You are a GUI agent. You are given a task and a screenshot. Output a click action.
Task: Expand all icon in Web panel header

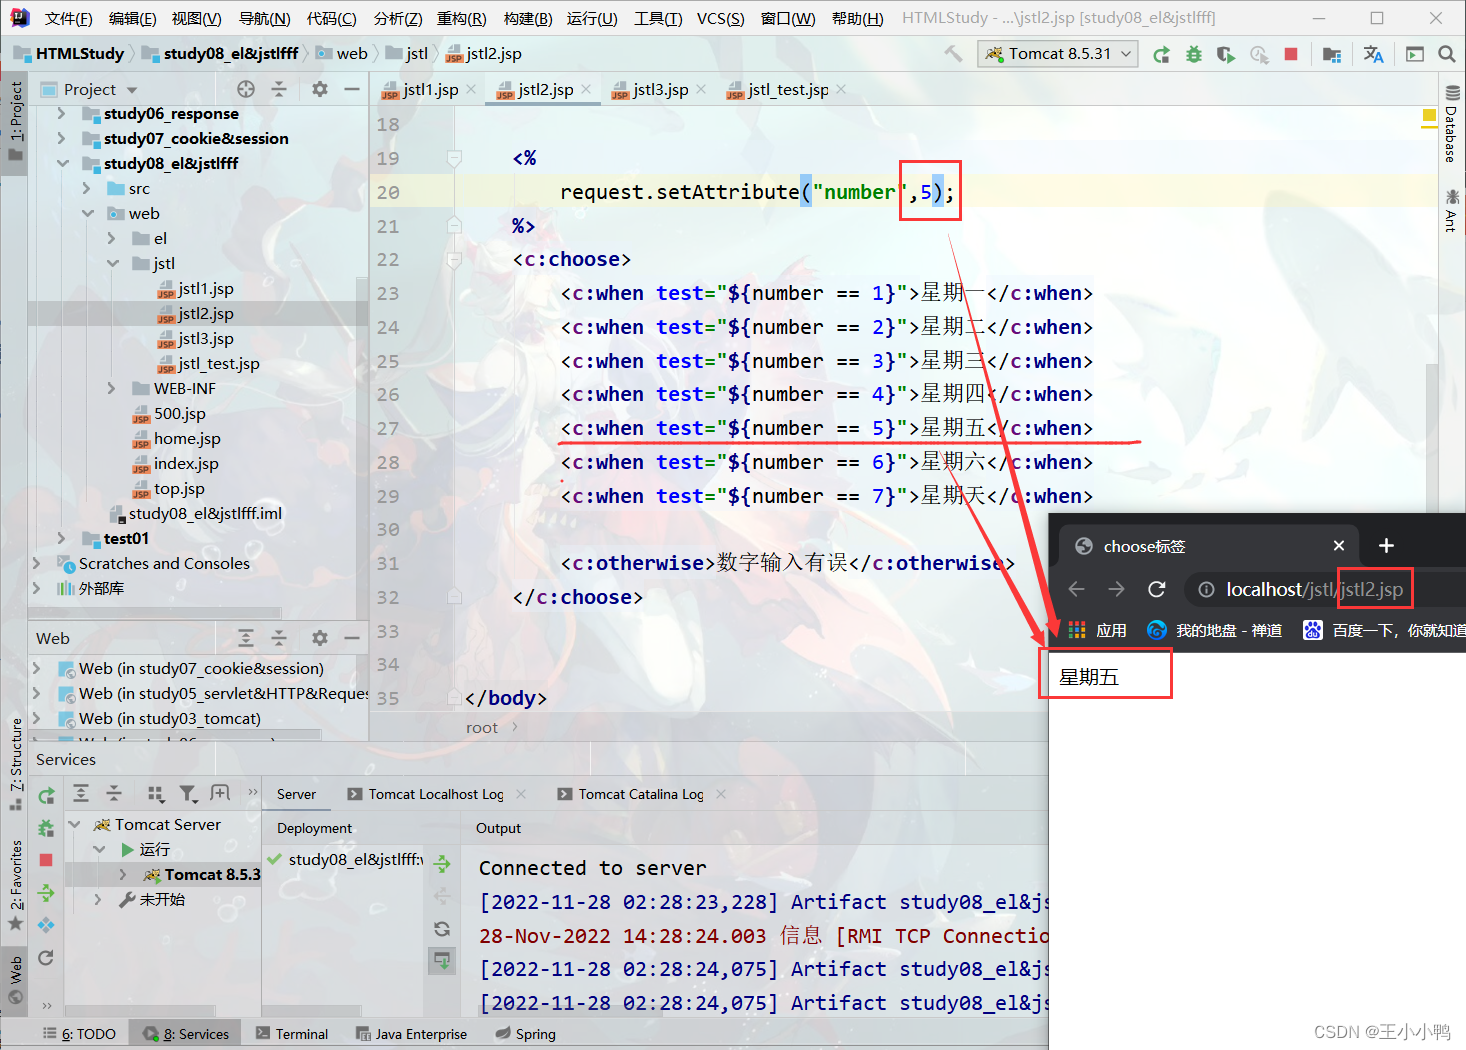coord(246,638)
